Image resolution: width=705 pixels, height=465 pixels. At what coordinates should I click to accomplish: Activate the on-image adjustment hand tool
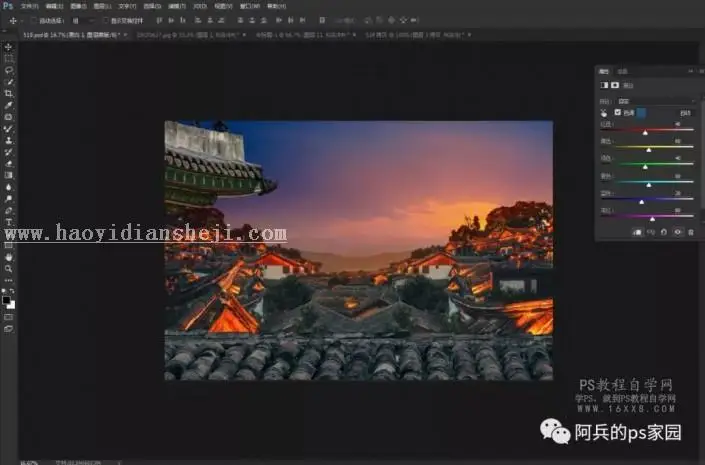click(x=603, y=113)
